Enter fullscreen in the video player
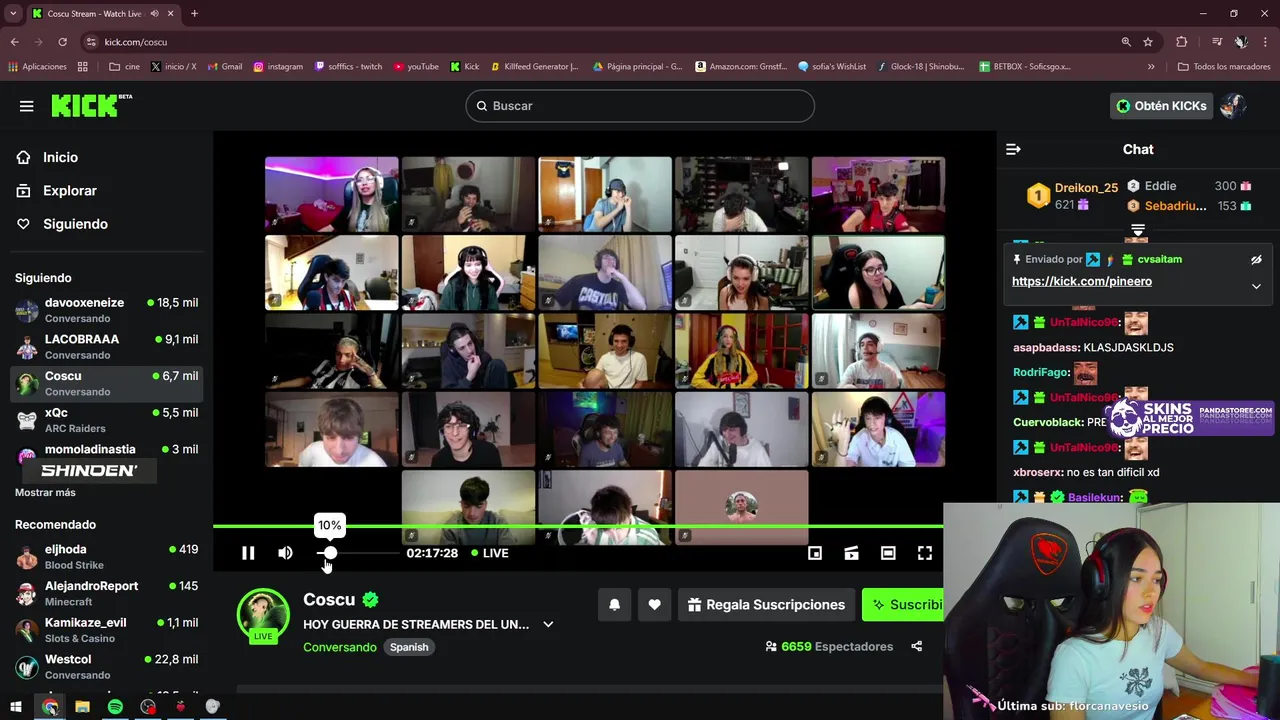 coord(925,553)
